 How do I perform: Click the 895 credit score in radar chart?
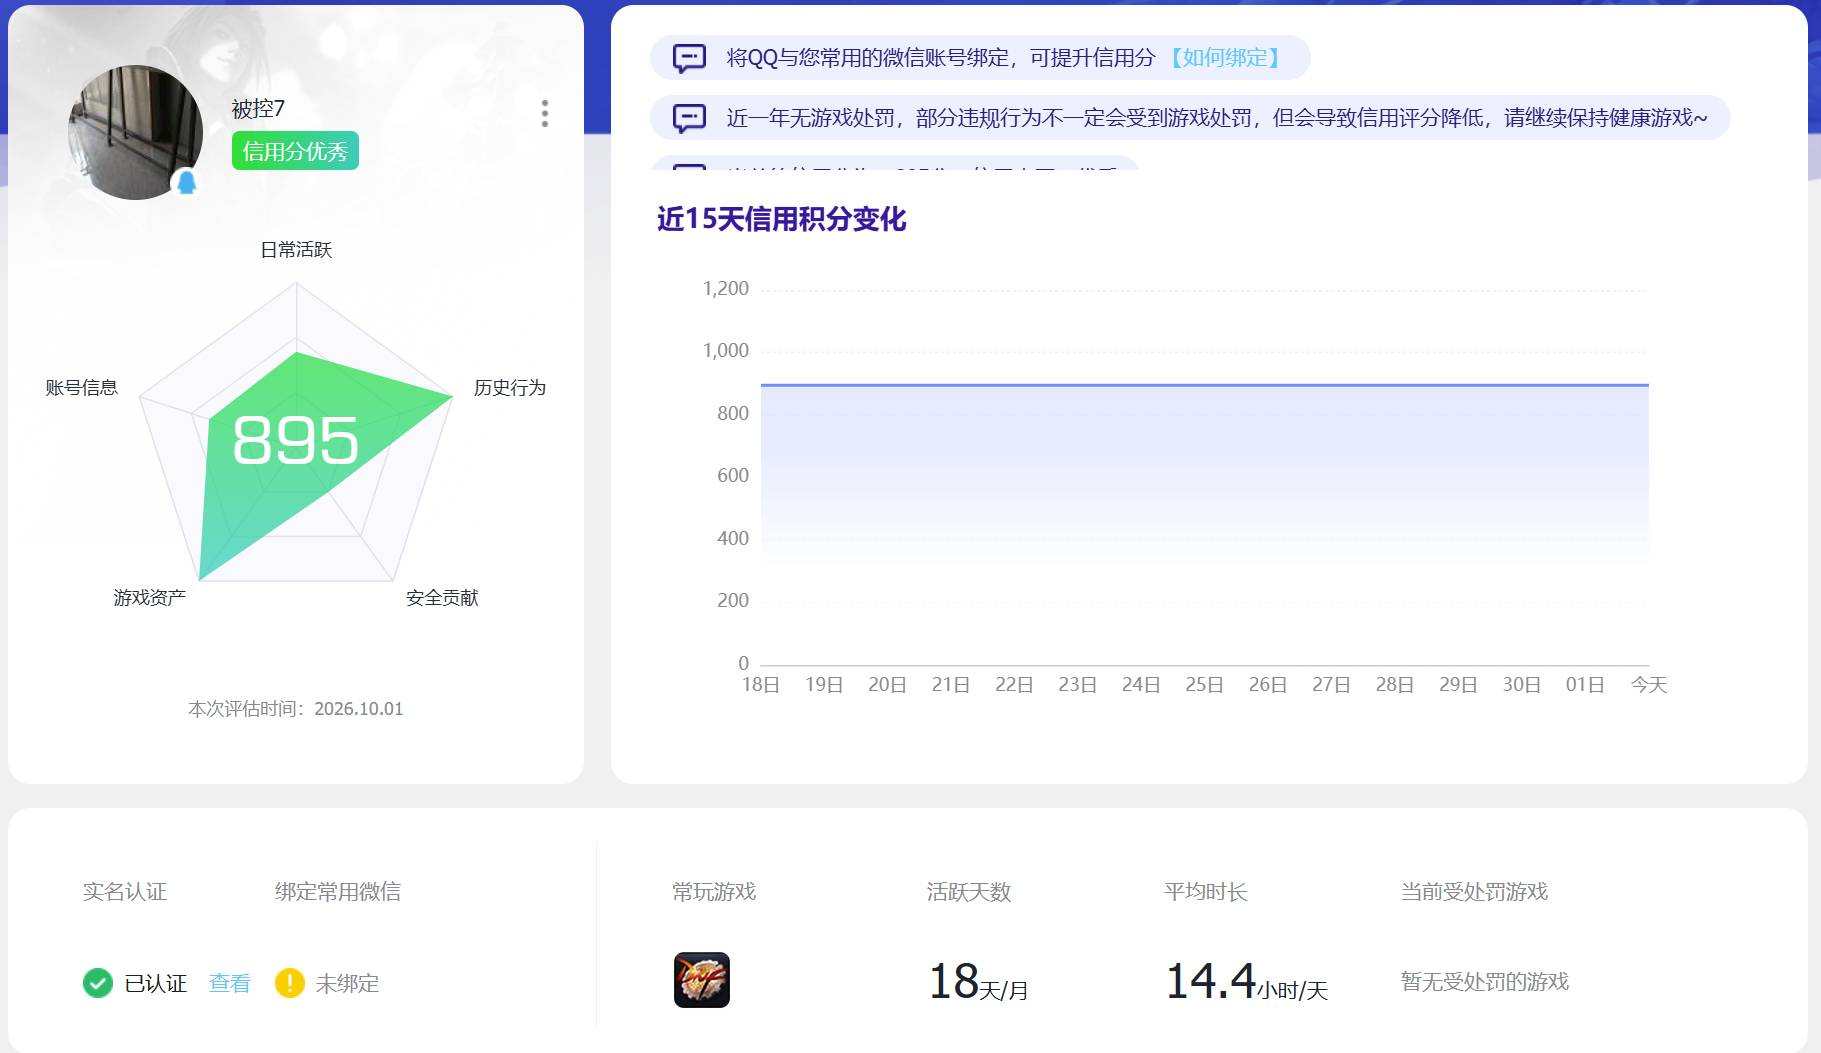pyautogui.click(x=295, y=440)
